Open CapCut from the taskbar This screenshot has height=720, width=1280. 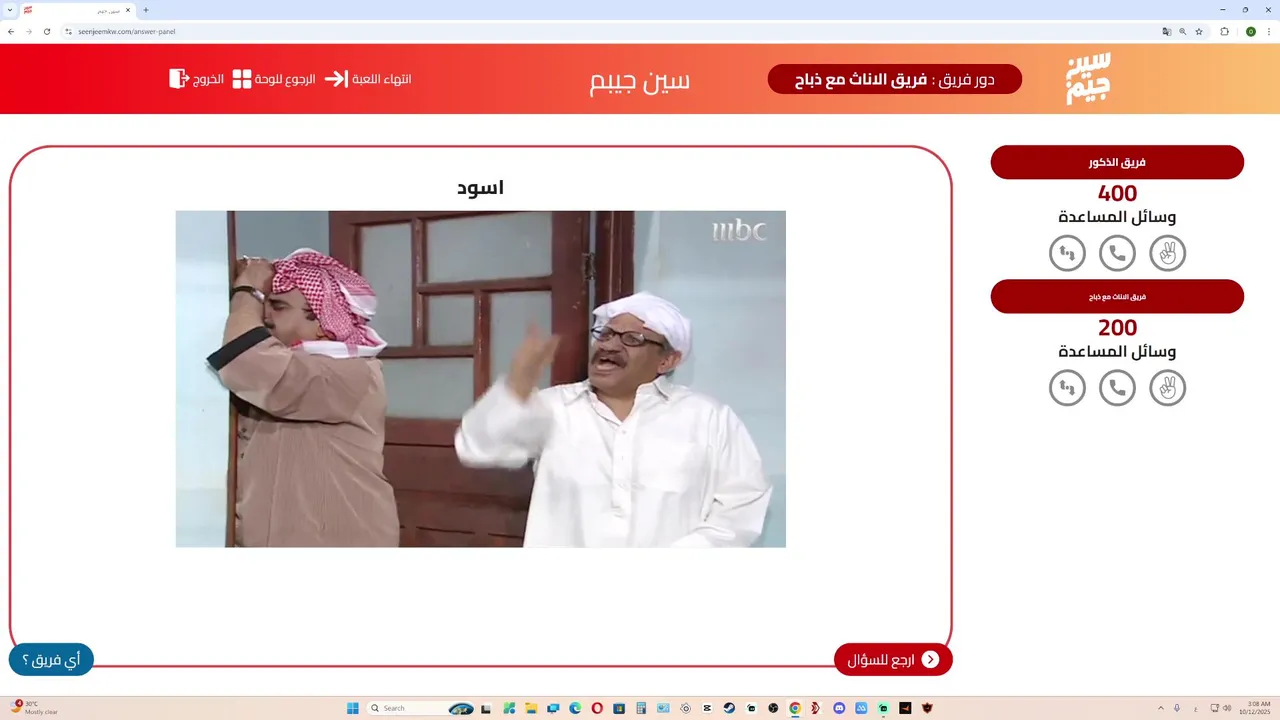[x=707, y=708]
